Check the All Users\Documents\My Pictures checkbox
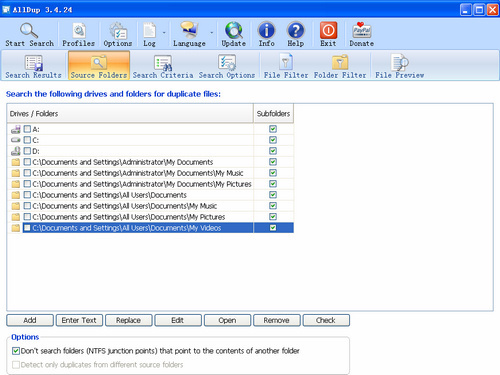 (27, 217)
